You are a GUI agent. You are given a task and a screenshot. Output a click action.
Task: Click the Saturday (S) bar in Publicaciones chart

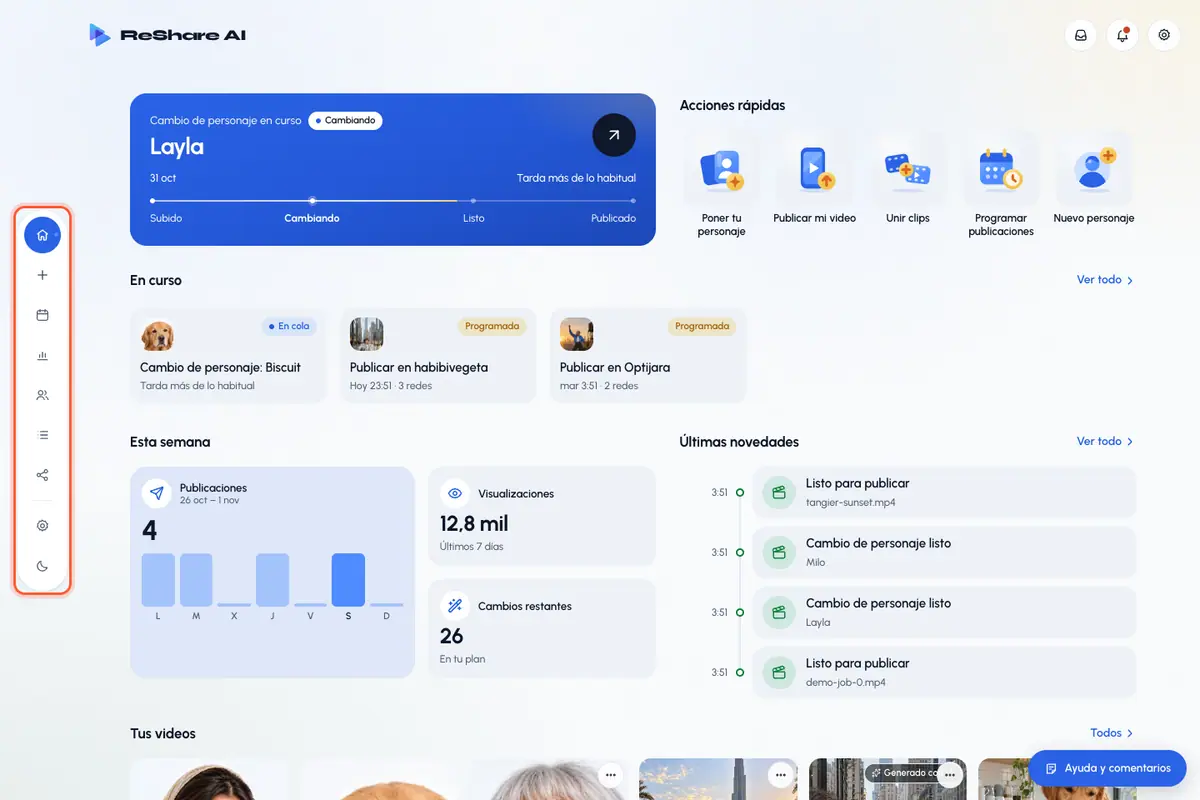click(348, 580)
